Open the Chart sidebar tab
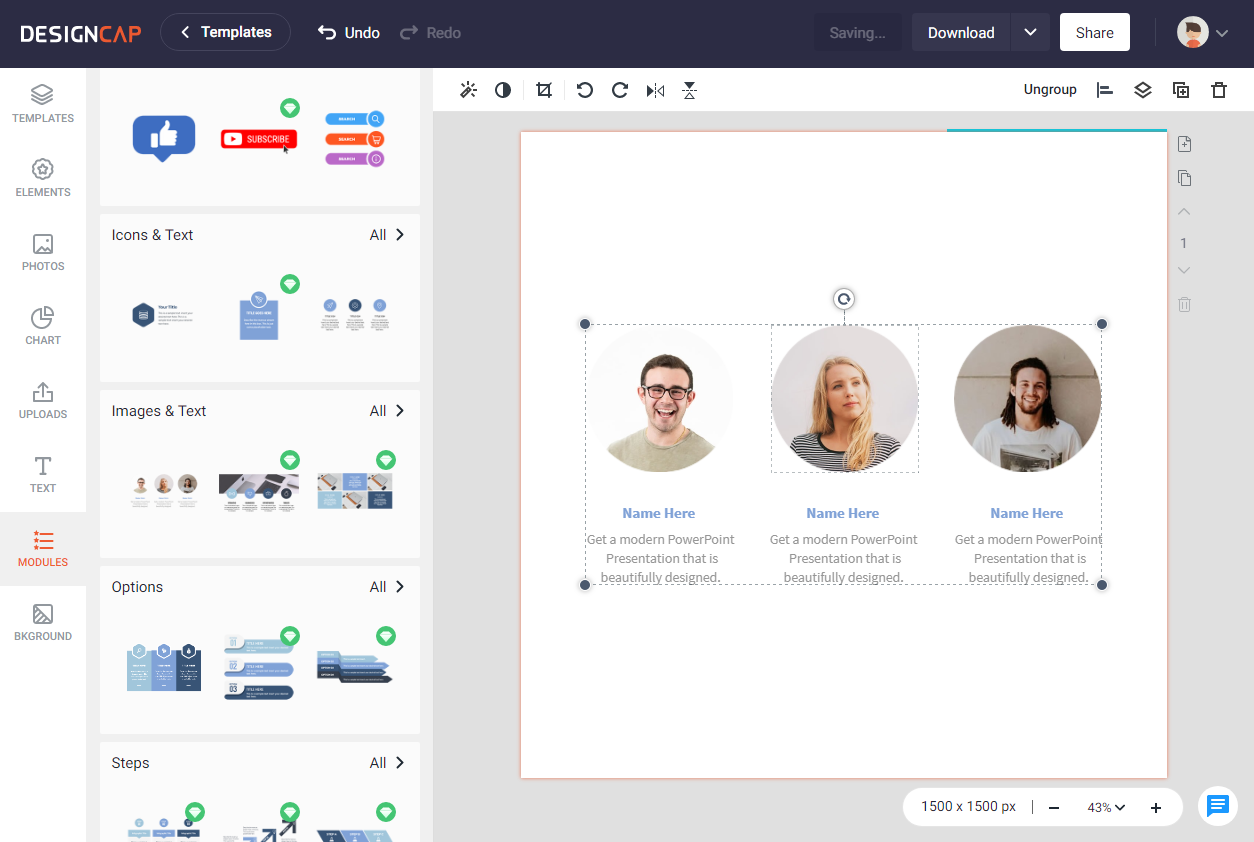This screenshot has height=842, width=1254. pos(43,326)
